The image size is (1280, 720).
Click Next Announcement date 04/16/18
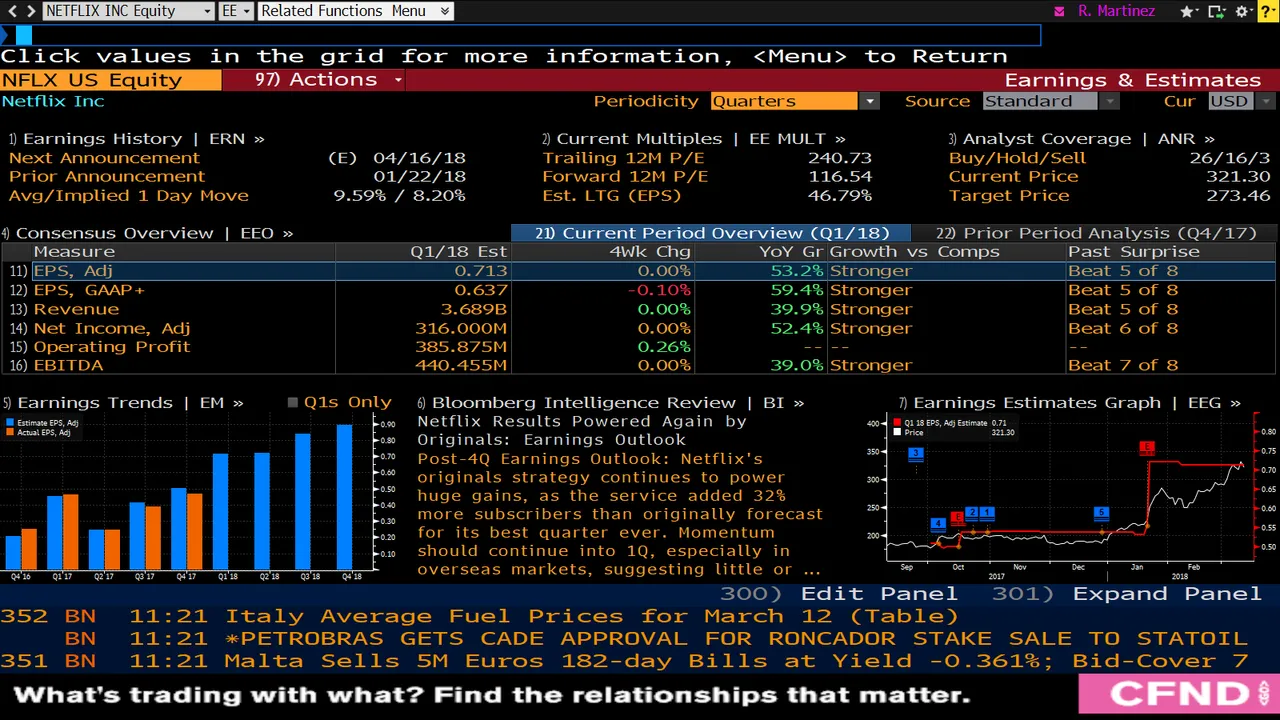[419, 158]
